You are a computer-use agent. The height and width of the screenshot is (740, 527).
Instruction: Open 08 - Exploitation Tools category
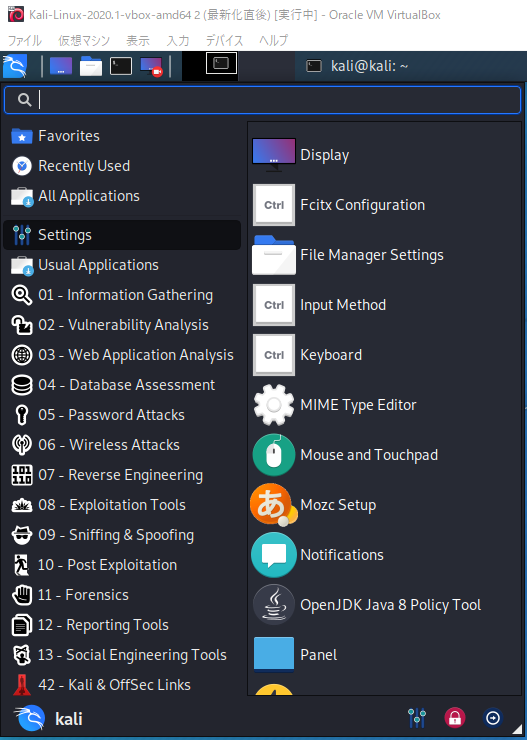click(x=122, y=505)
